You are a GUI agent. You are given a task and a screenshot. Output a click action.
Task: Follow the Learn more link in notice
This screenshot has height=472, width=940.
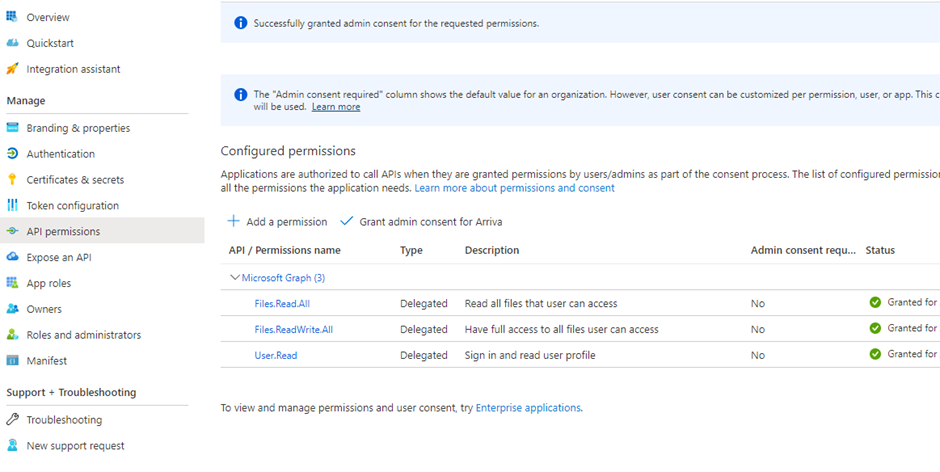(336, 107)
